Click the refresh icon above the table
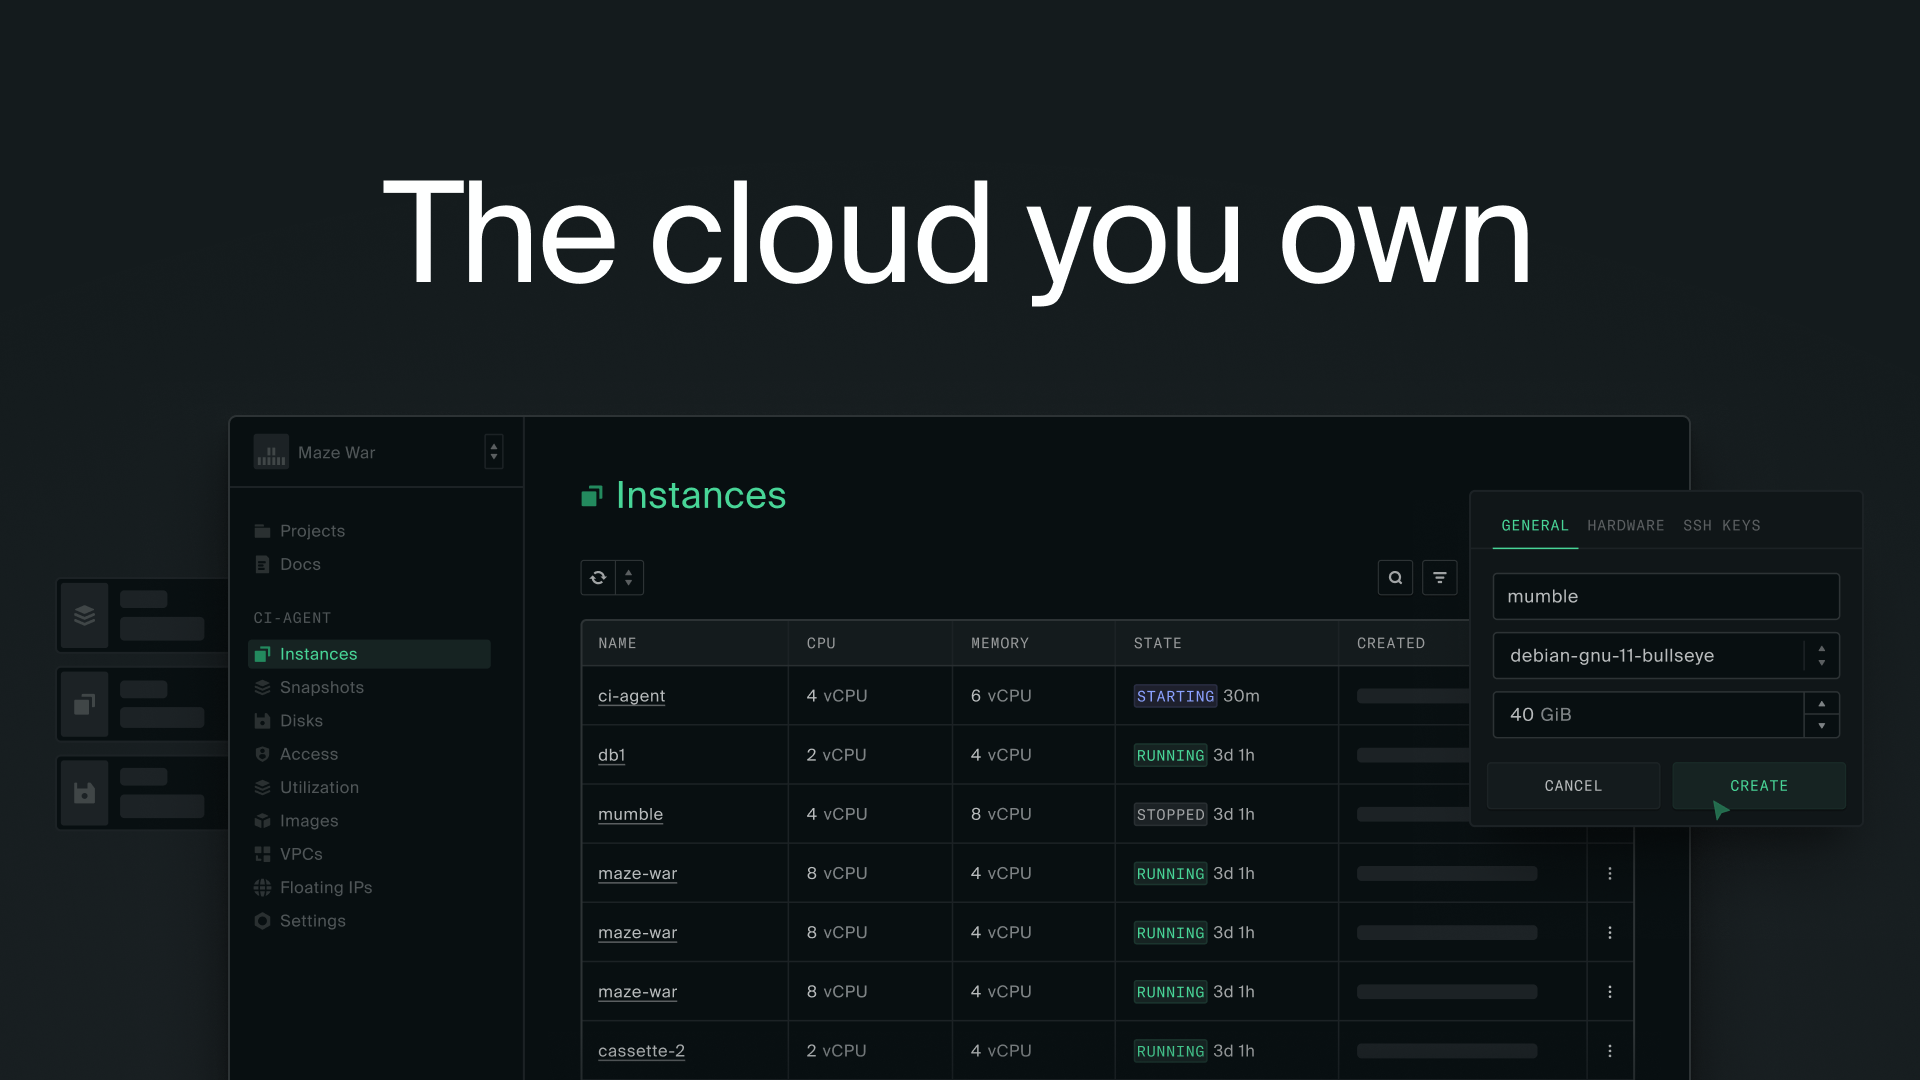This screenshot has width=1920, height=1080. [598, 578]
